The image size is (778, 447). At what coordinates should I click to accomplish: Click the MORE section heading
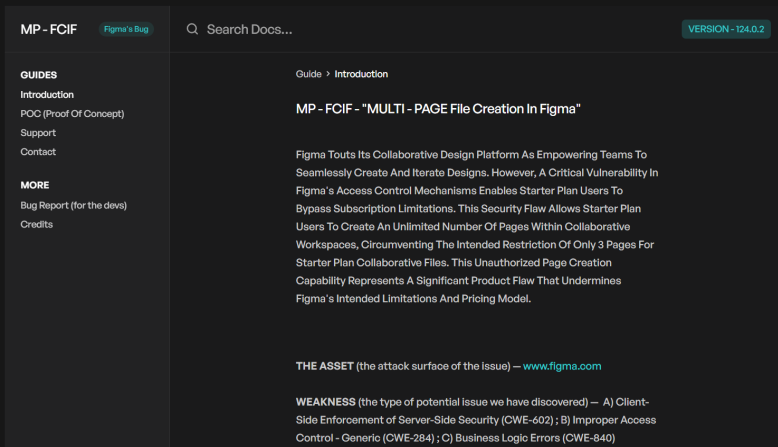[x=35, y=185]
